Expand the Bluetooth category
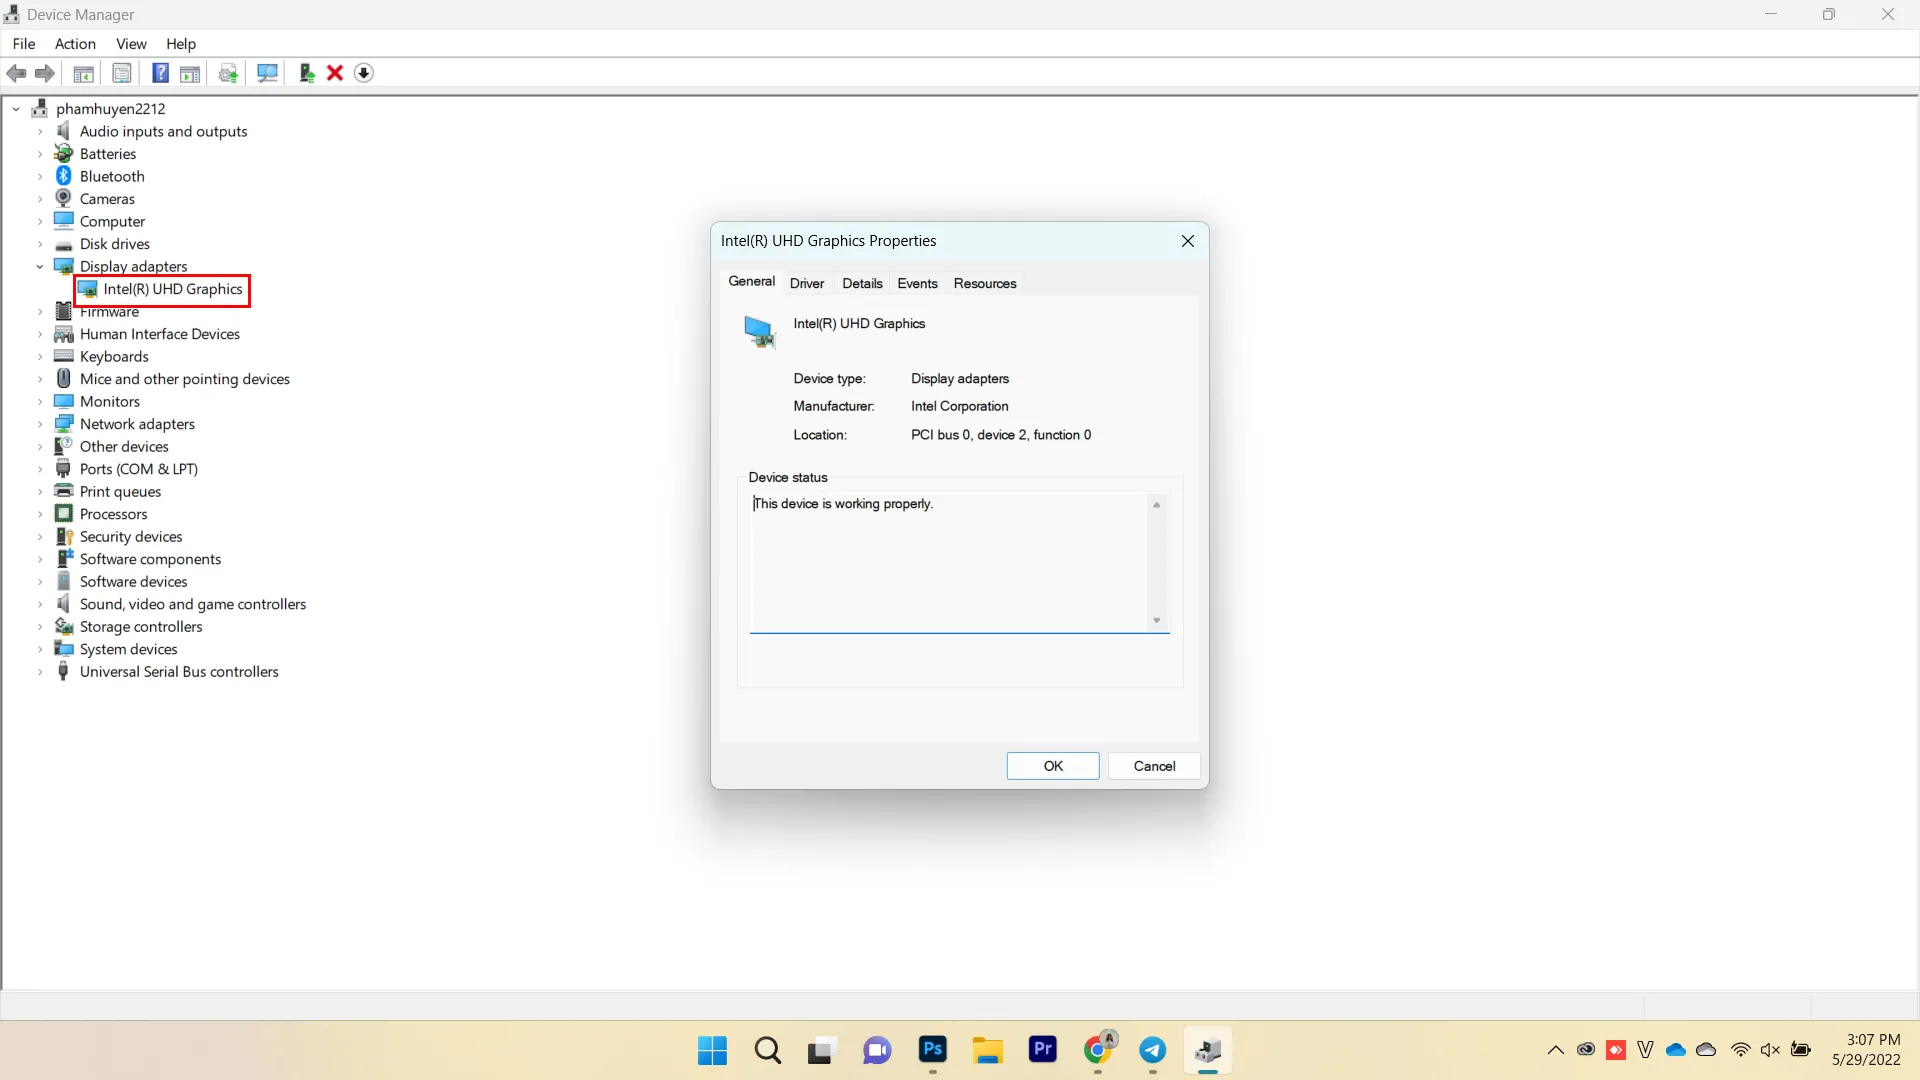 click(x=40, y=176)
